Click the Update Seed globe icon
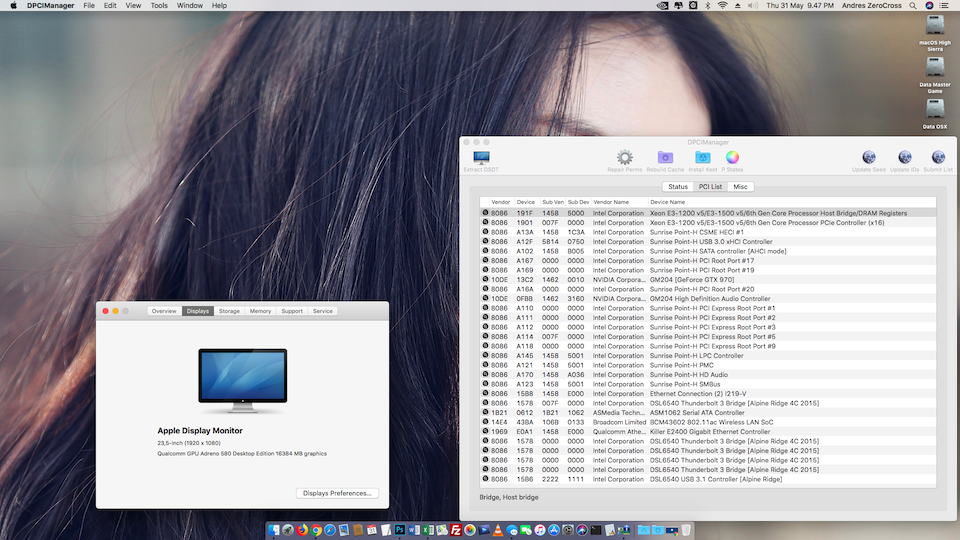The image size is (960, 540). tap(868, 158)
